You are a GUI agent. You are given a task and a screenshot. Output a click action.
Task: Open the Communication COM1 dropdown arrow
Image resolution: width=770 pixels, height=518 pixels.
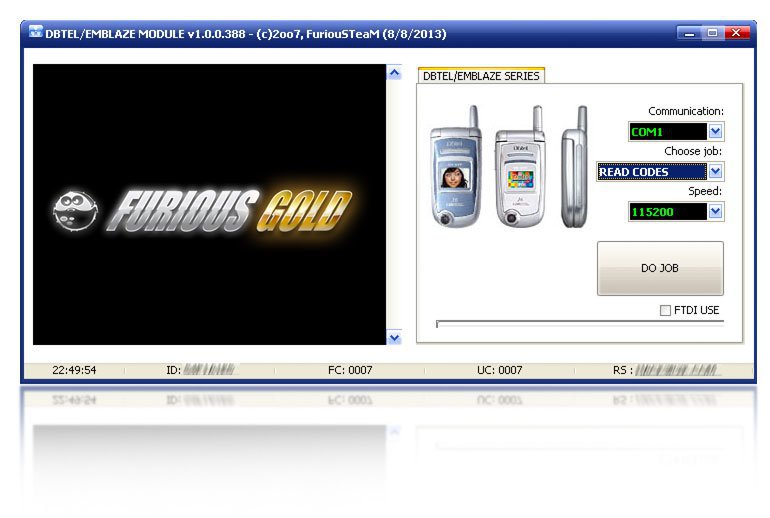click(715, 132)
